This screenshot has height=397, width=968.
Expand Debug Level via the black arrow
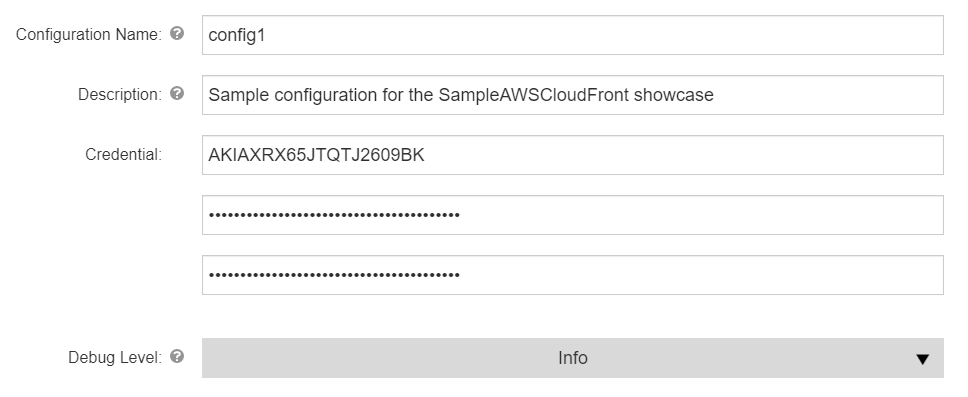click(x=922, y=359)
